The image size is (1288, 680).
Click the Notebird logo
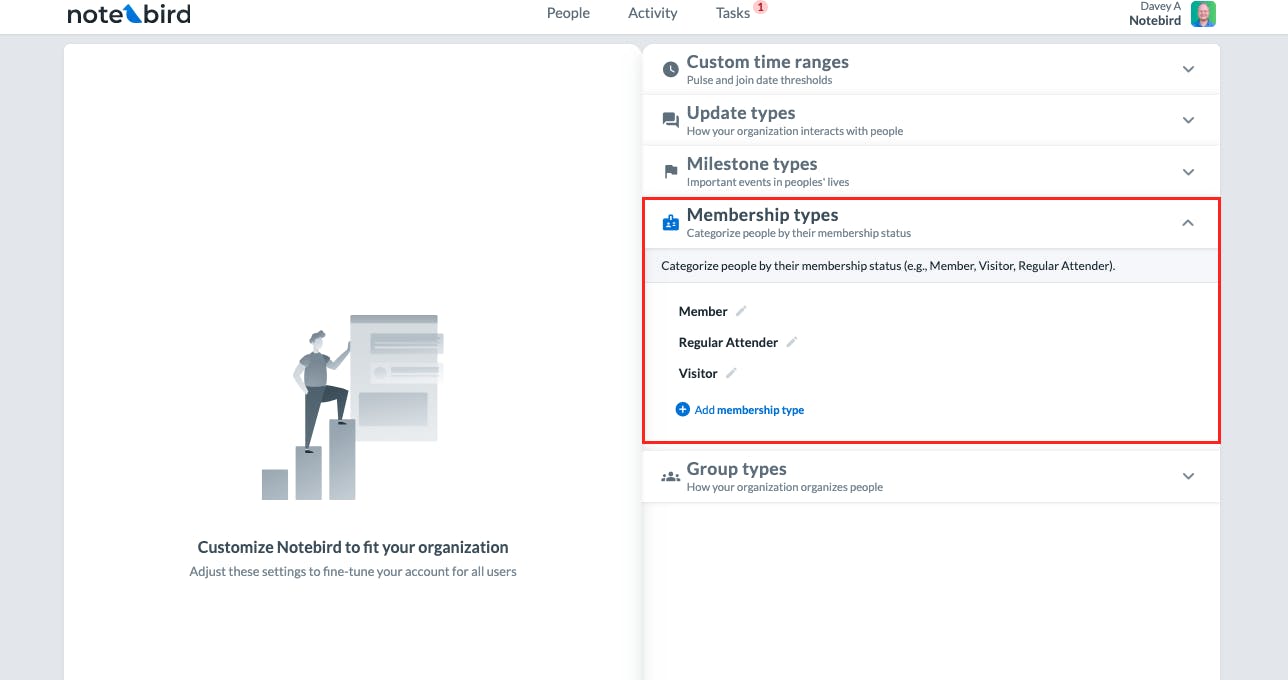tap(129, 14)
